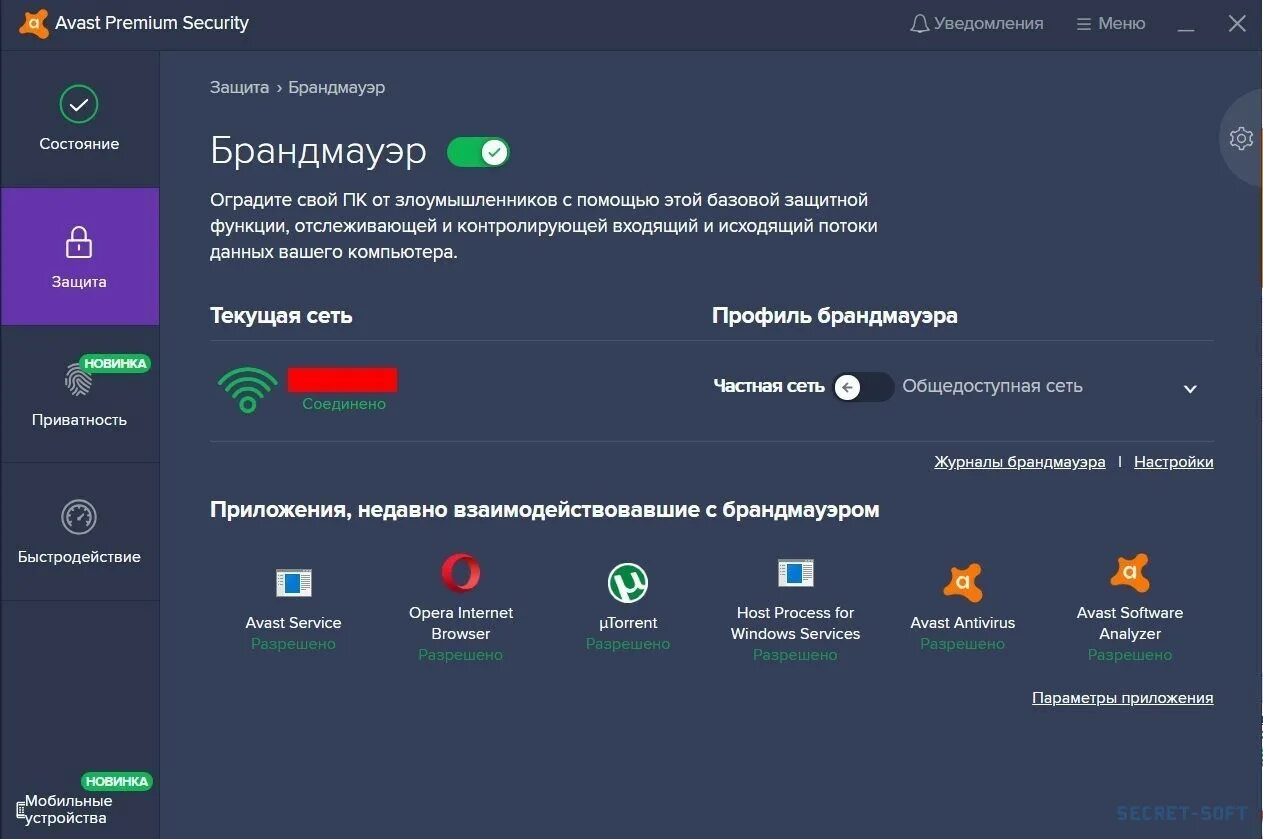The height and width of the screenshot is (839, 1263).
Task: Click Разрешено status under Avast Antivirus
Action: point(963,644)
